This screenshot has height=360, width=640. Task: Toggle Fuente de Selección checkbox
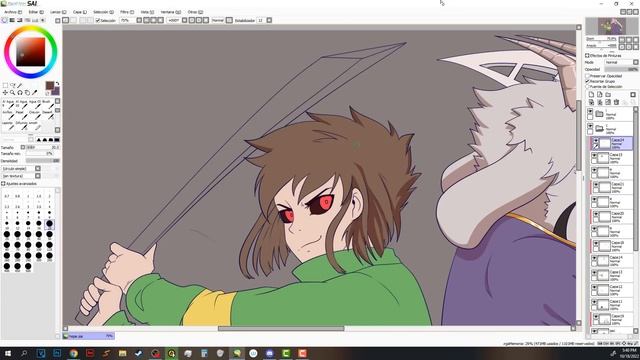[588, 87]
